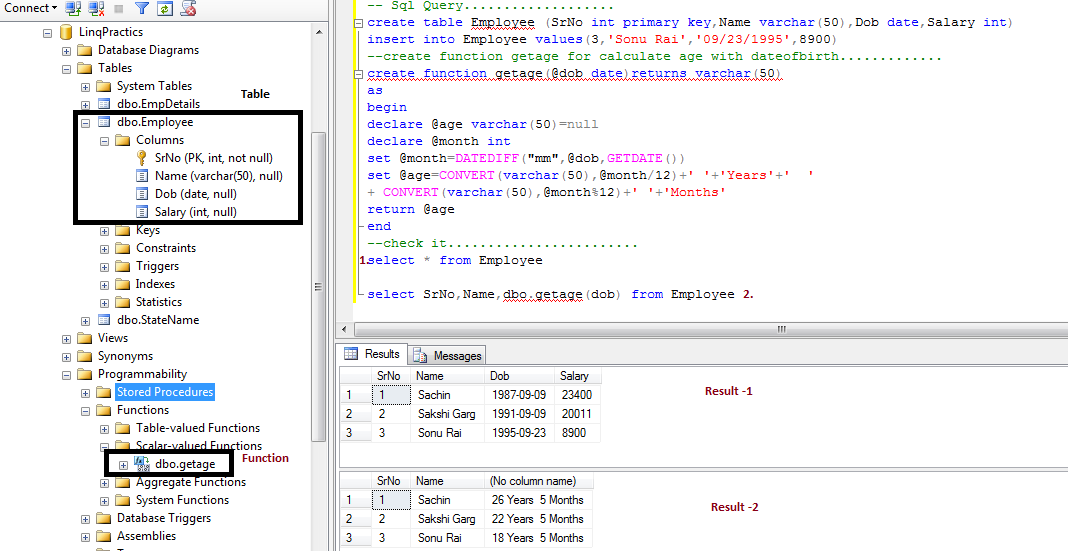Viewport: 1068px width, 551px height.
Task: Select the dbo.EmpDetails table icon
Action: pos(104,104)
